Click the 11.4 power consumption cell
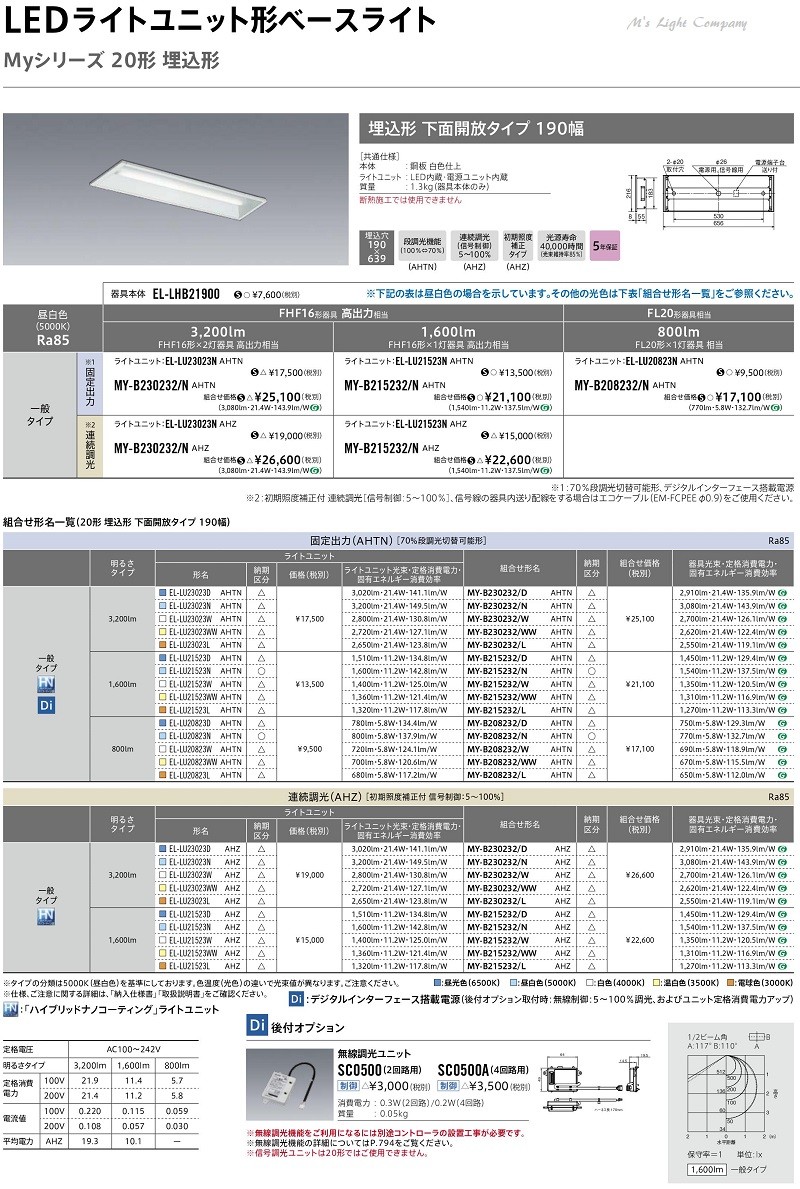Viewport: 800px width, 1189px height. [133, 1081]
